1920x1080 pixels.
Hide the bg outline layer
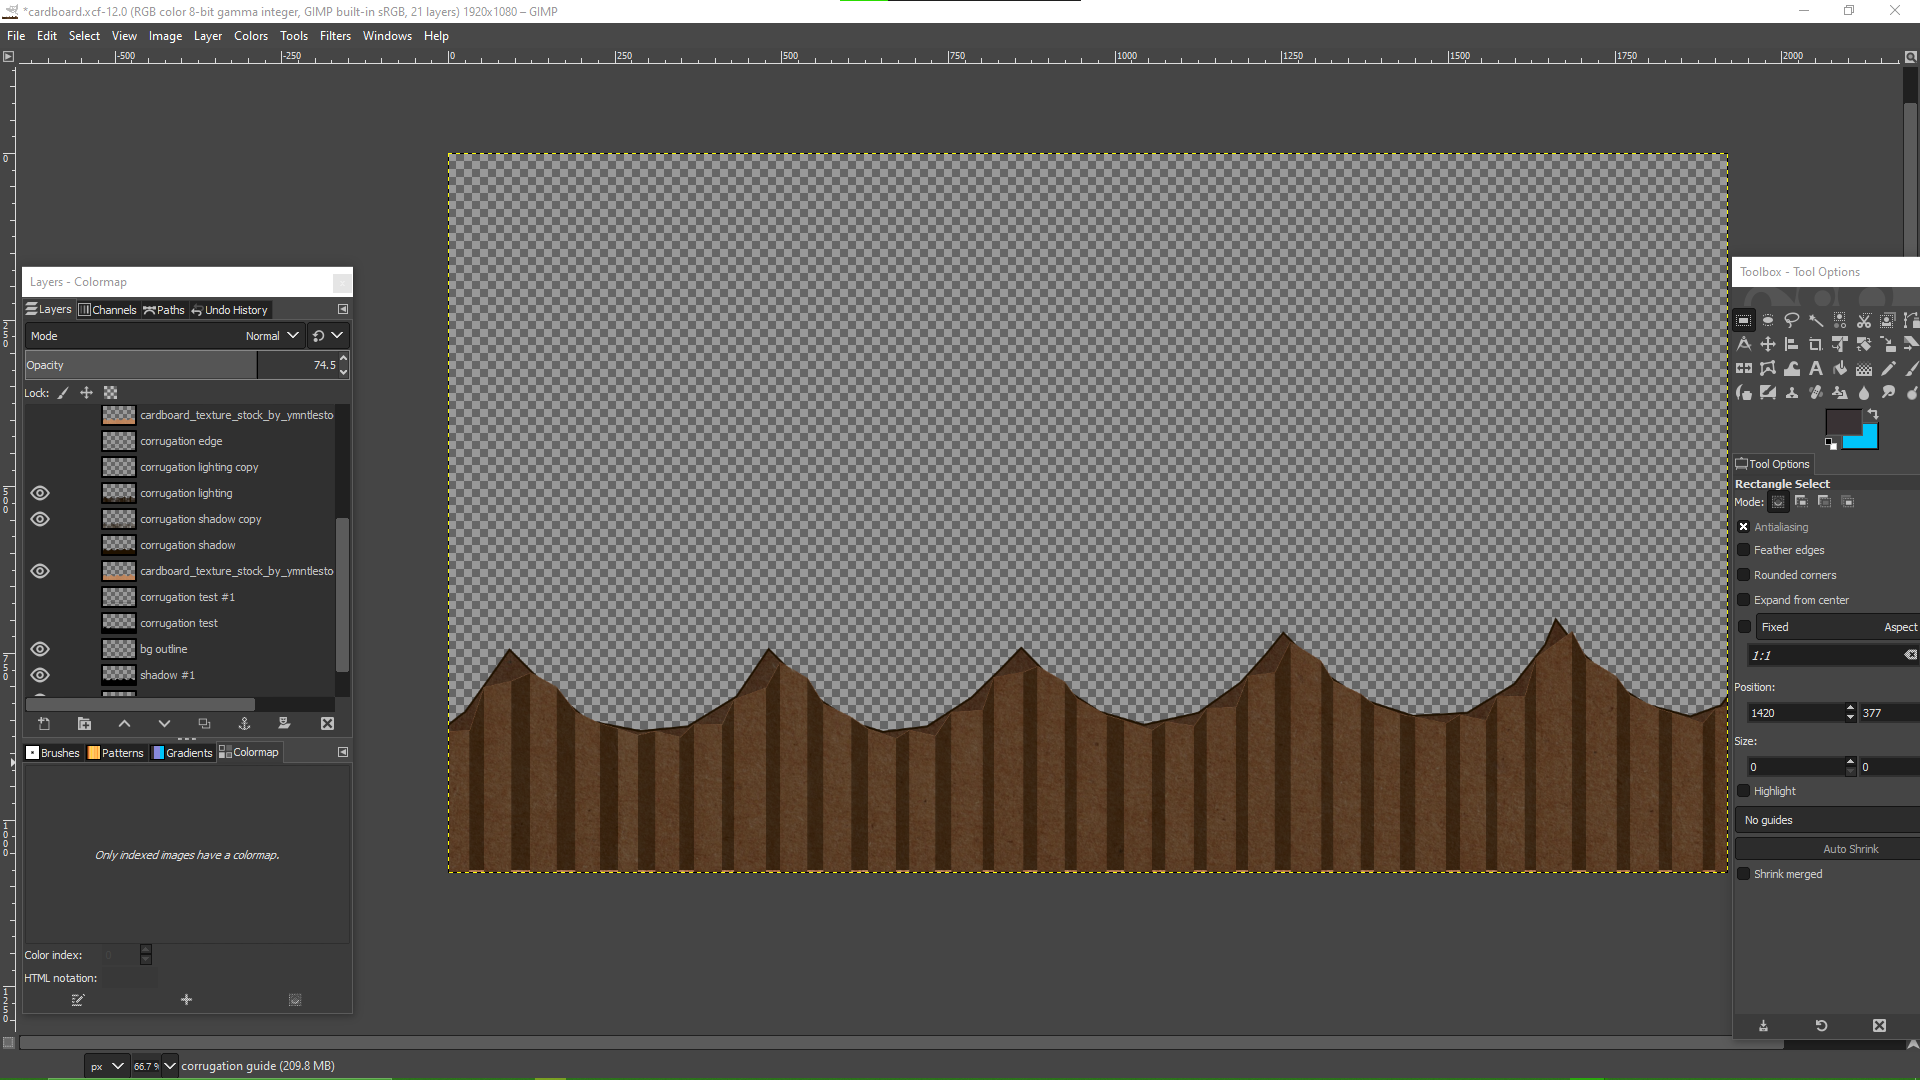coord(40,649)
